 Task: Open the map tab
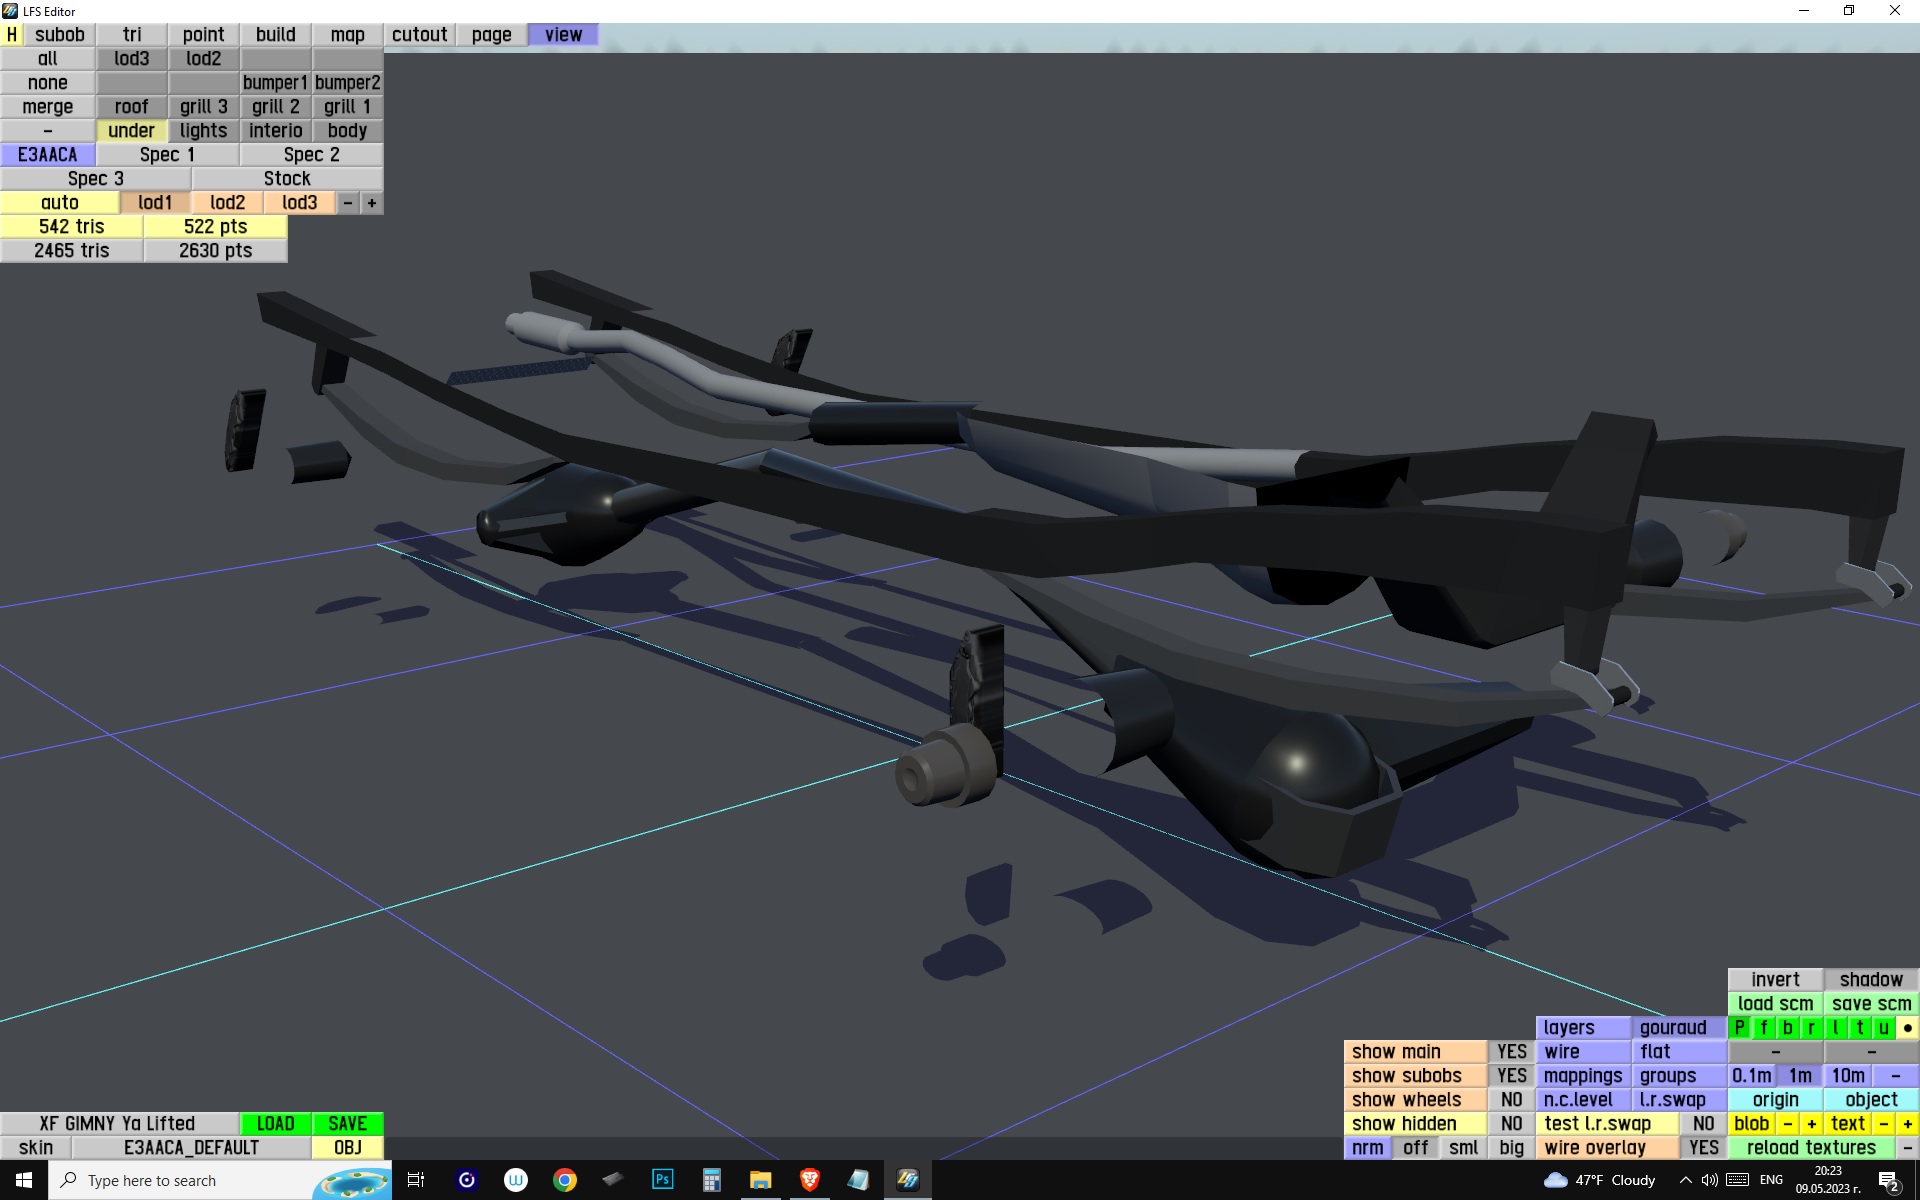coord(347,35)
